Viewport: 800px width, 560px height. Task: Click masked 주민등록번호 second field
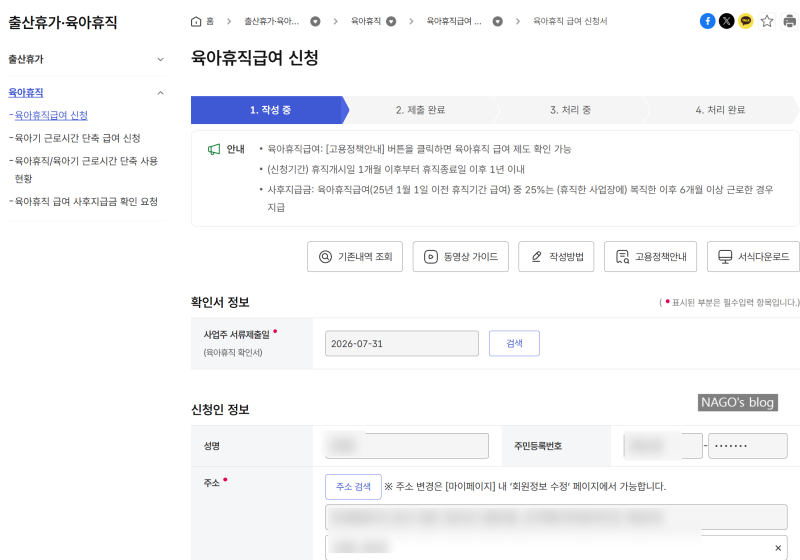coord(747,446)
